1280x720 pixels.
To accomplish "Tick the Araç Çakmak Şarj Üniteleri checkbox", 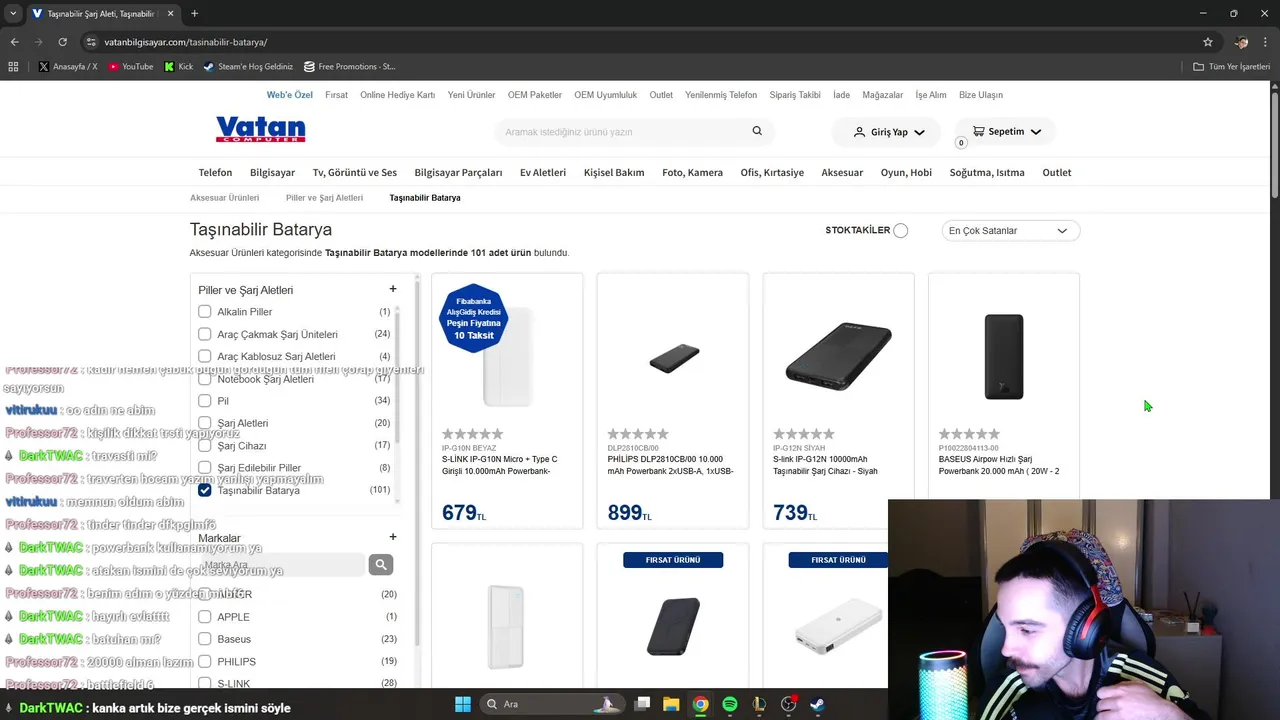I will pos(205,334).
